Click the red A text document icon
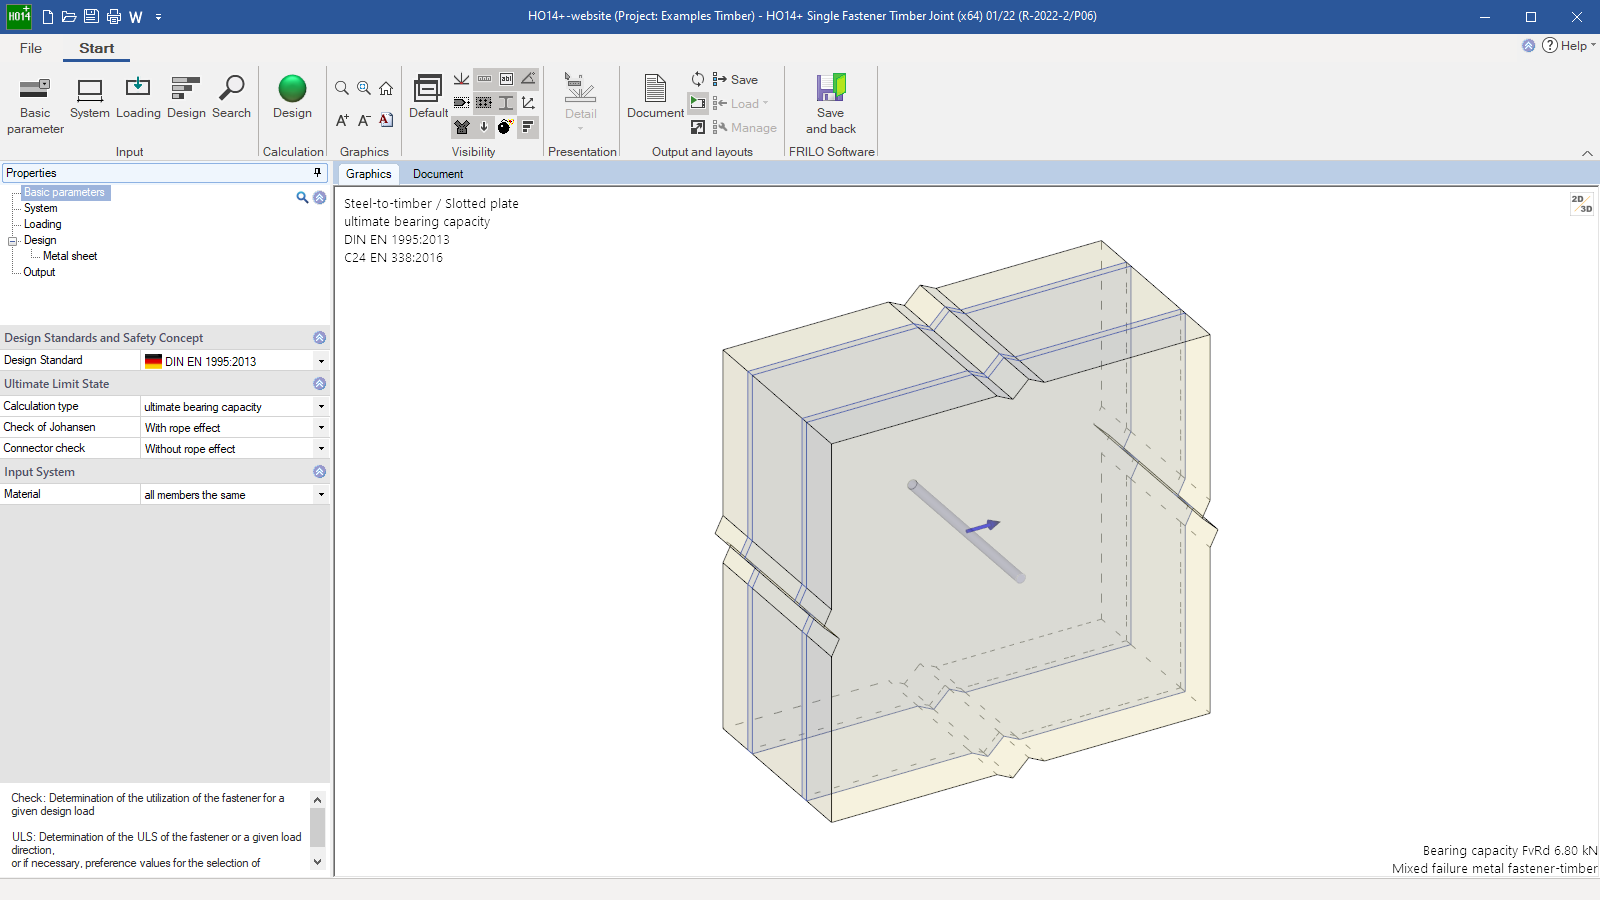 [x=386, y=120]
